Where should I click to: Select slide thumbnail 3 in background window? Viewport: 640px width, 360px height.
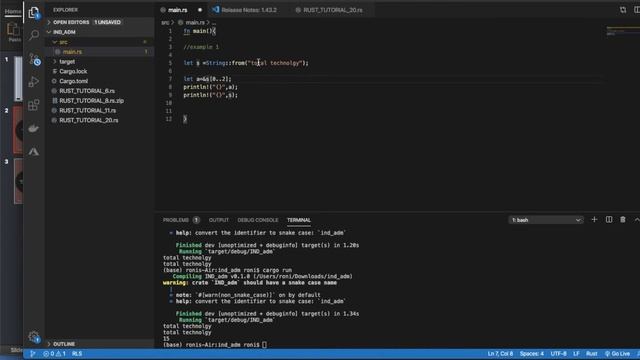tap(18, 181)
